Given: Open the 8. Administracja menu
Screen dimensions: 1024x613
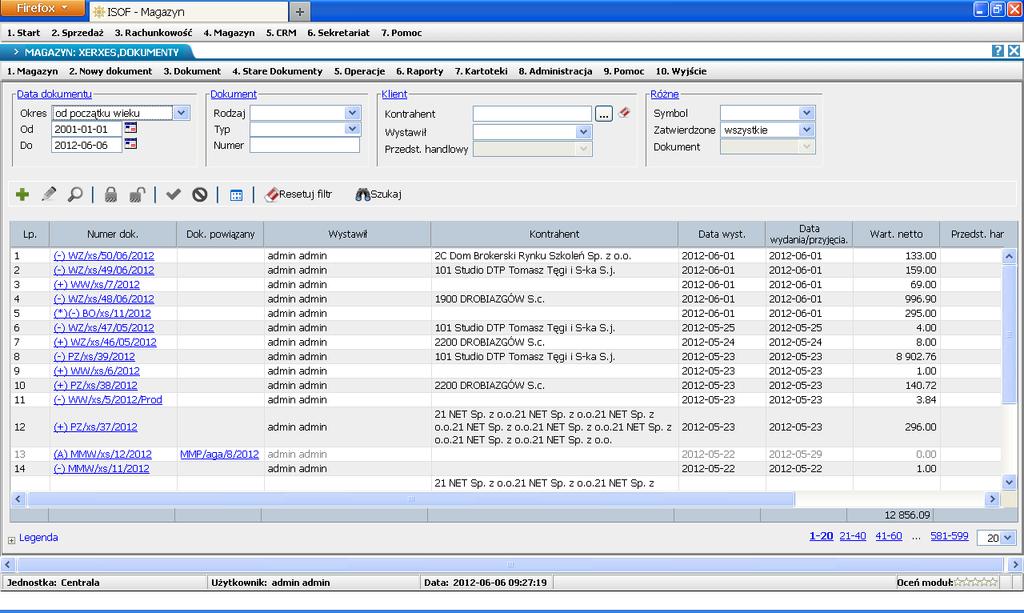Looking at the screenshot, I should 555,71.
